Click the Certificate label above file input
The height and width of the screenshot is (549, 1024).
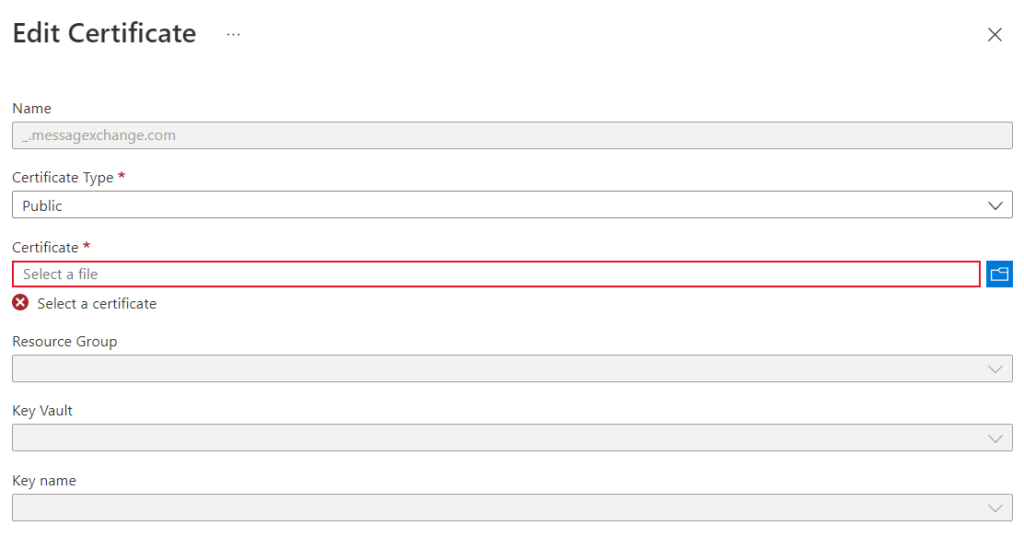45,247
